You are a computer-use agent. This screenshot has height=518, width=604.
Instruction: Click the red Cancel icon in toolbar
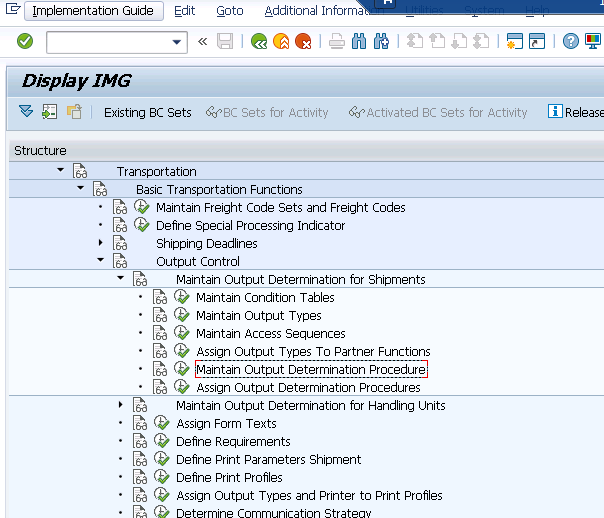tap(303, 41)
